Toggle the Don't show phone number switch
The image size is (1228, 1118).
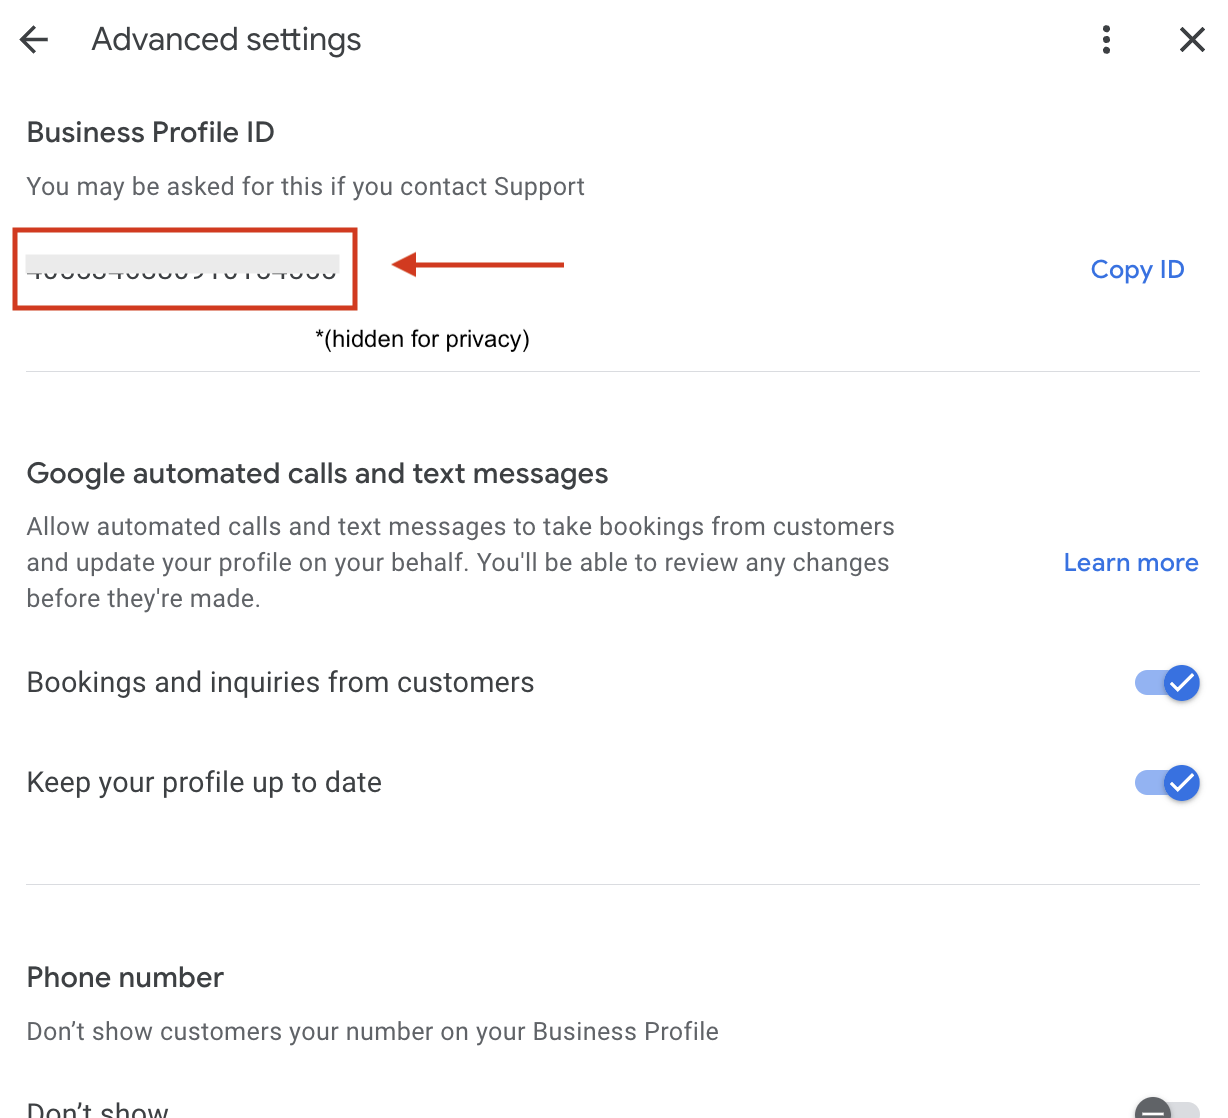coord(1167,1108)
